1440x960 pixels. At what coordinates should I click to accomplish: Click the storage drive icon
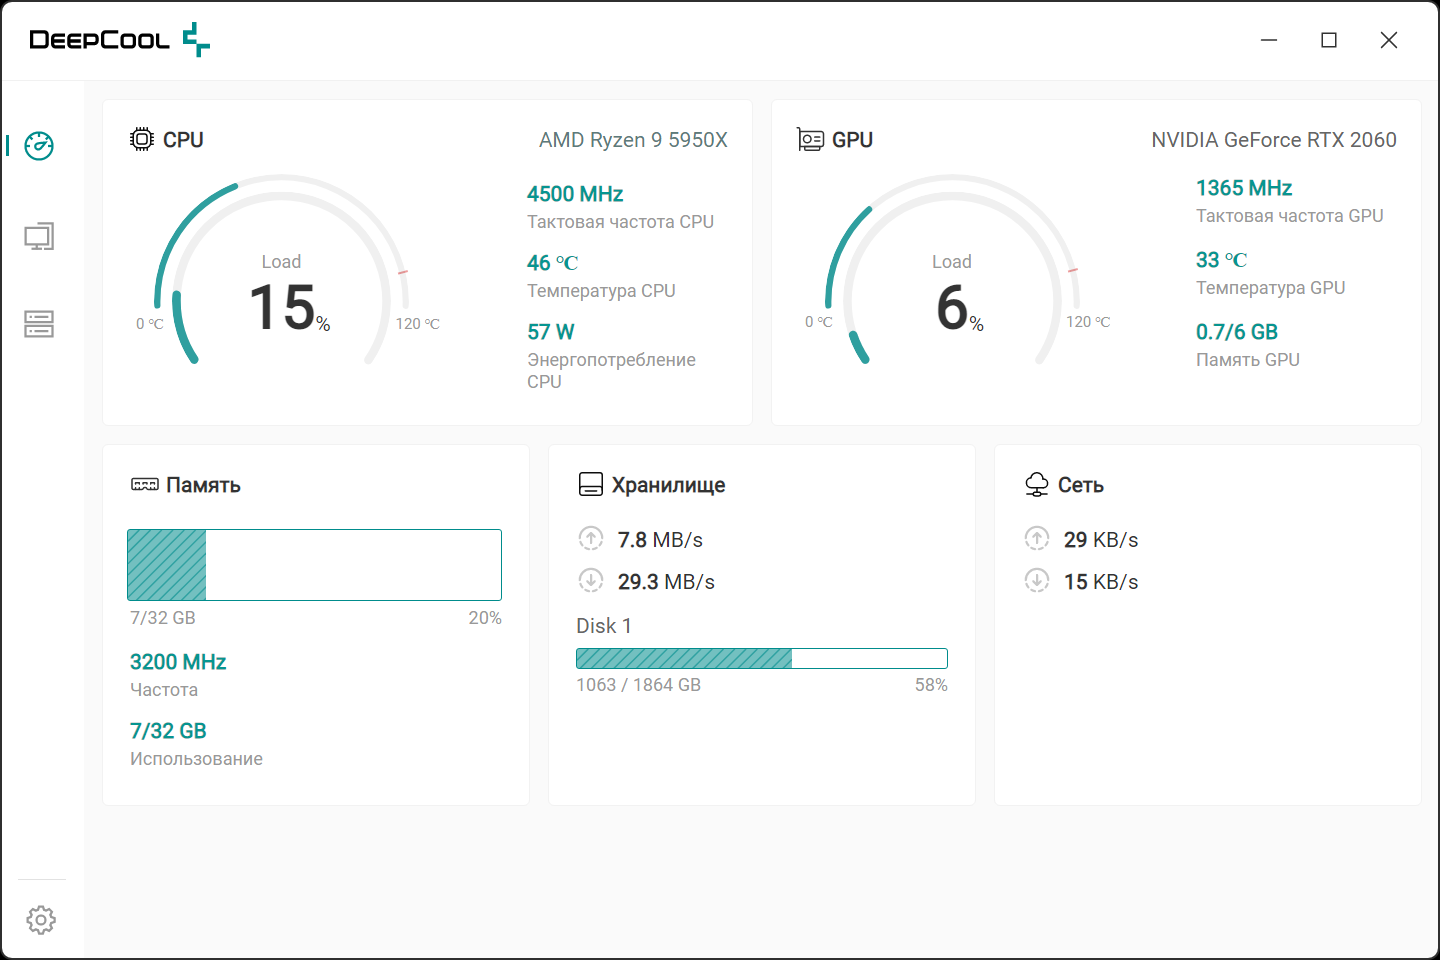(x=591, y=485)
